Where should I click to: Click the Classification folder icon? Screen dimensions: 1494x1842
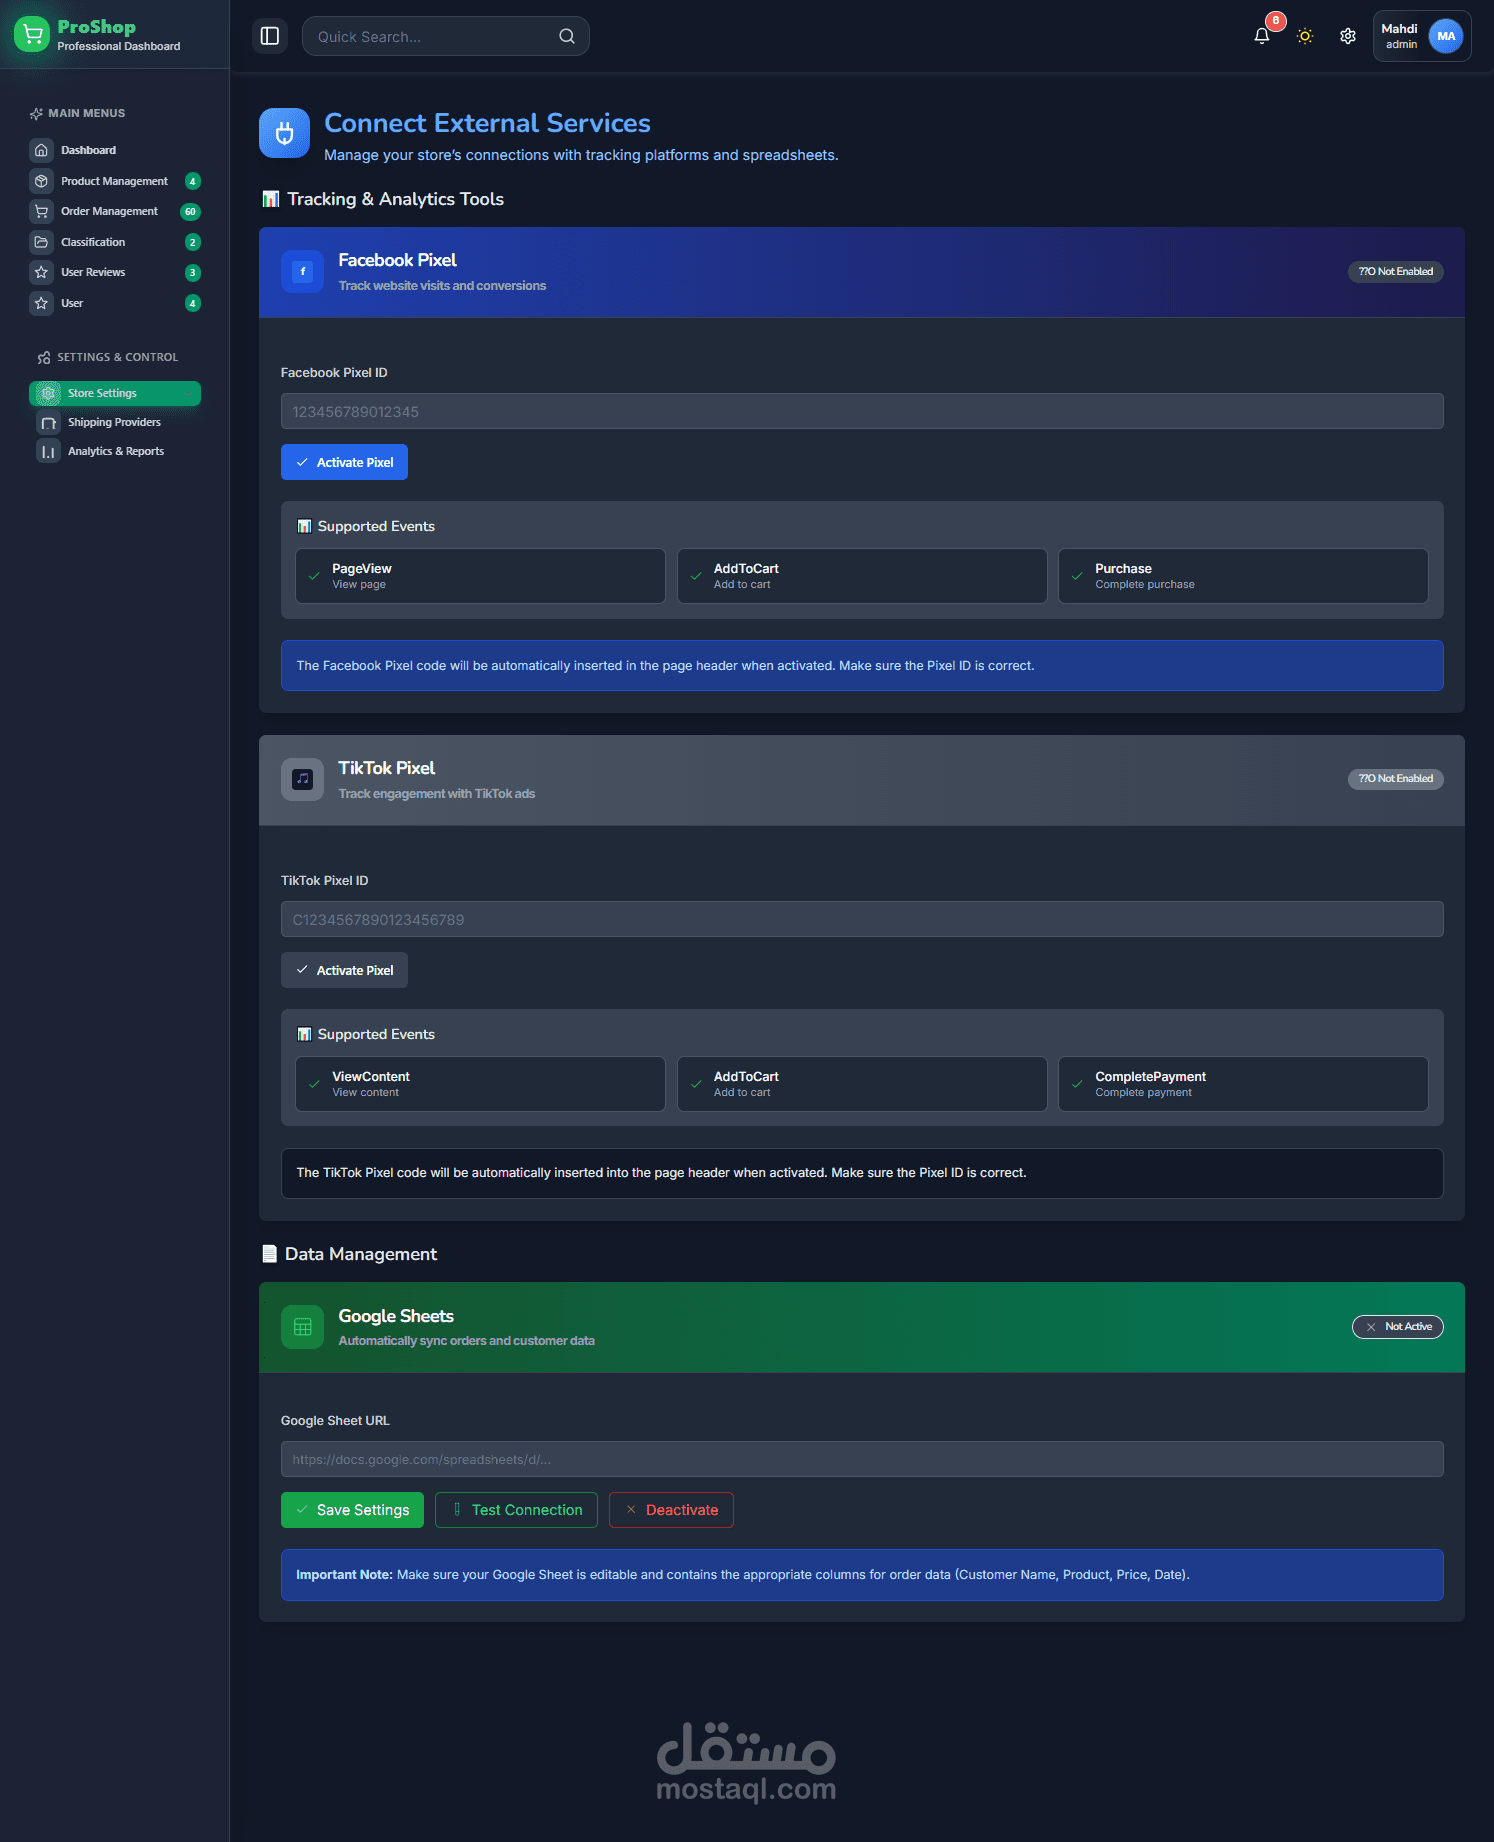(41, 242)
